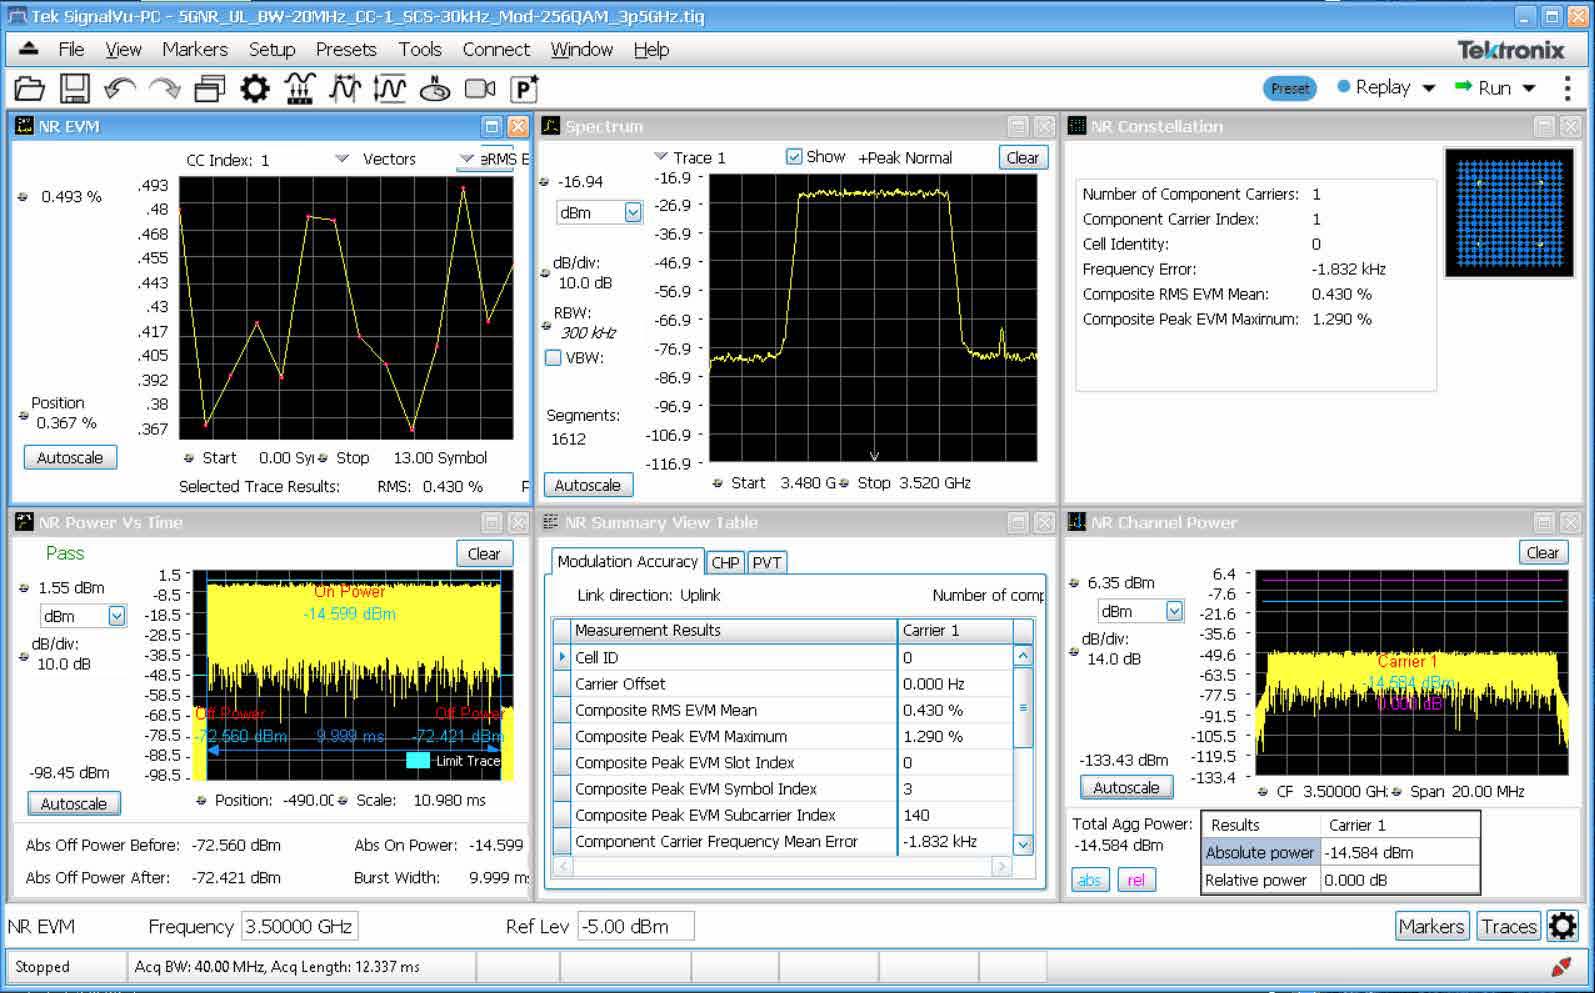Click the open file folder icon
This screenshot has width=1595, height=993.
(29, 89)
